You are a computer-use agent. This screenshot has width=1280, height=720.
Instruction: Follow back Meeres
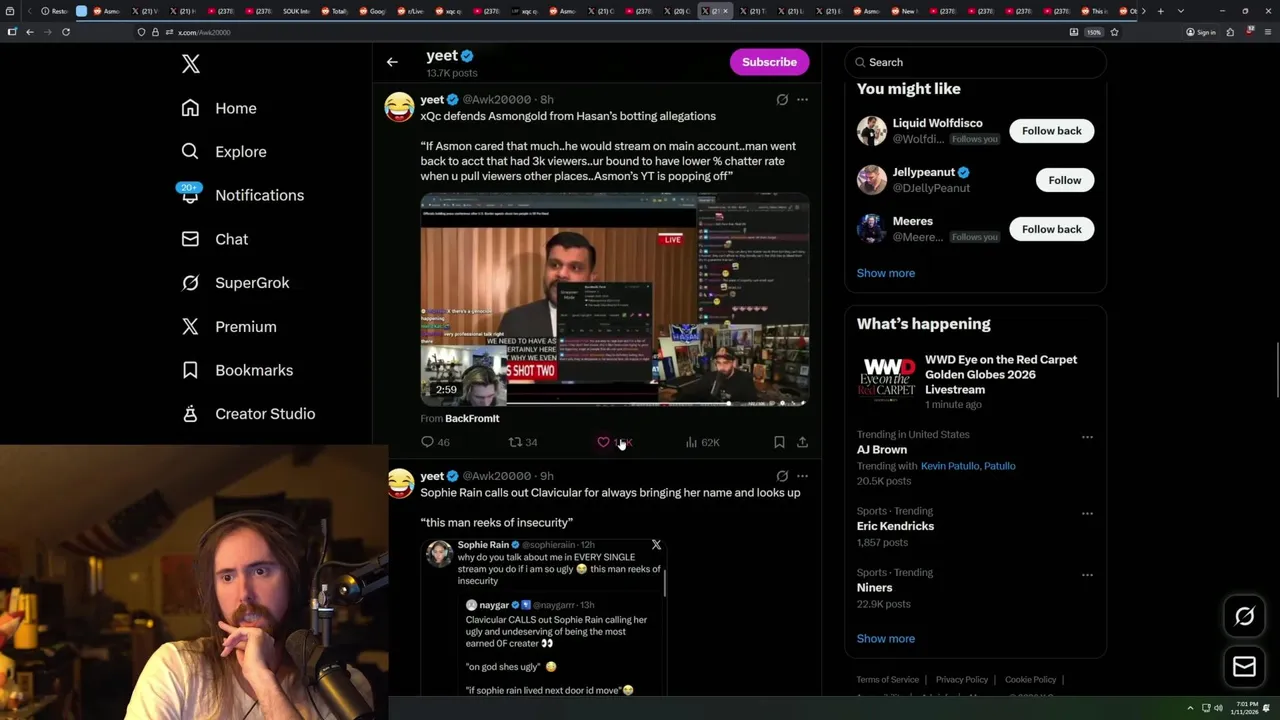tap(1051, 229)
